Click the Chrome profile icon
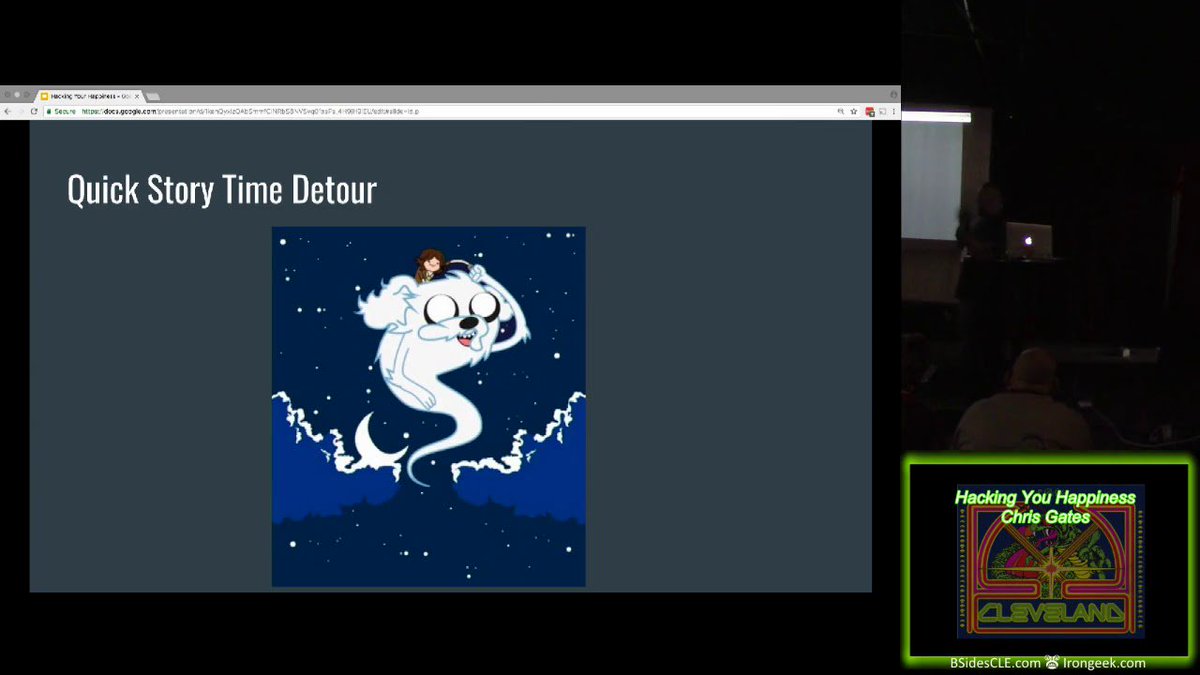1200x675 pixels. click(x=893, y=94)
